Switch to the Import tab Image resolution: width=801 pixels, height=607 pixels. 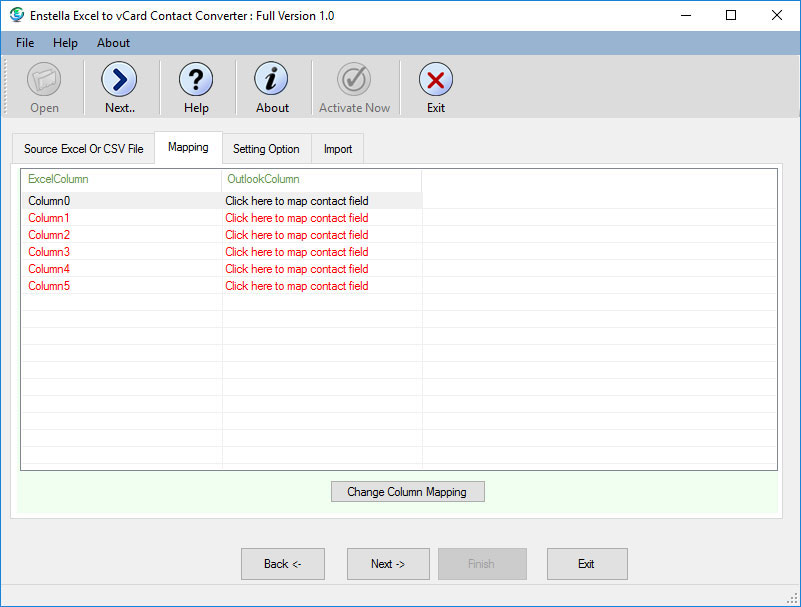(x=338, y=149)
